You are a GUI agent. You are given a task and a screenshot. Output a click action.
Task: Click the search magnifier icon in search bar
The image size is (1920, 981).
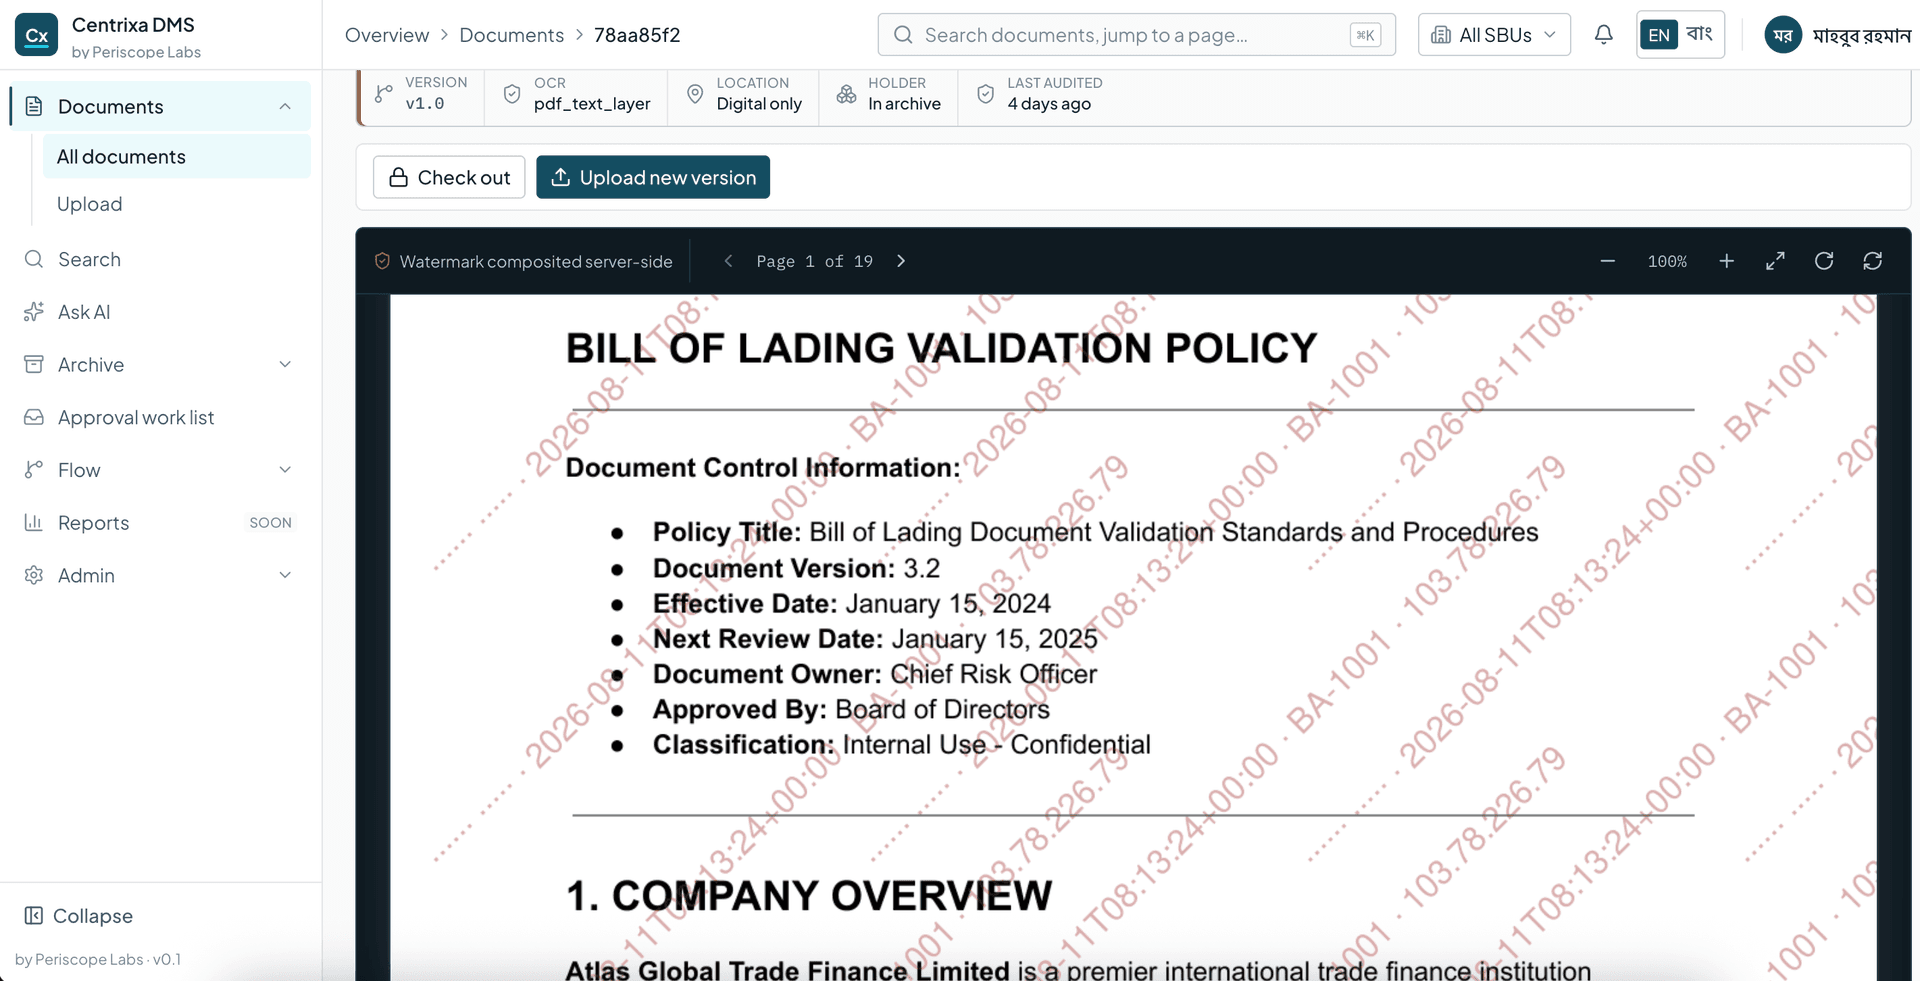pos(903,35)
